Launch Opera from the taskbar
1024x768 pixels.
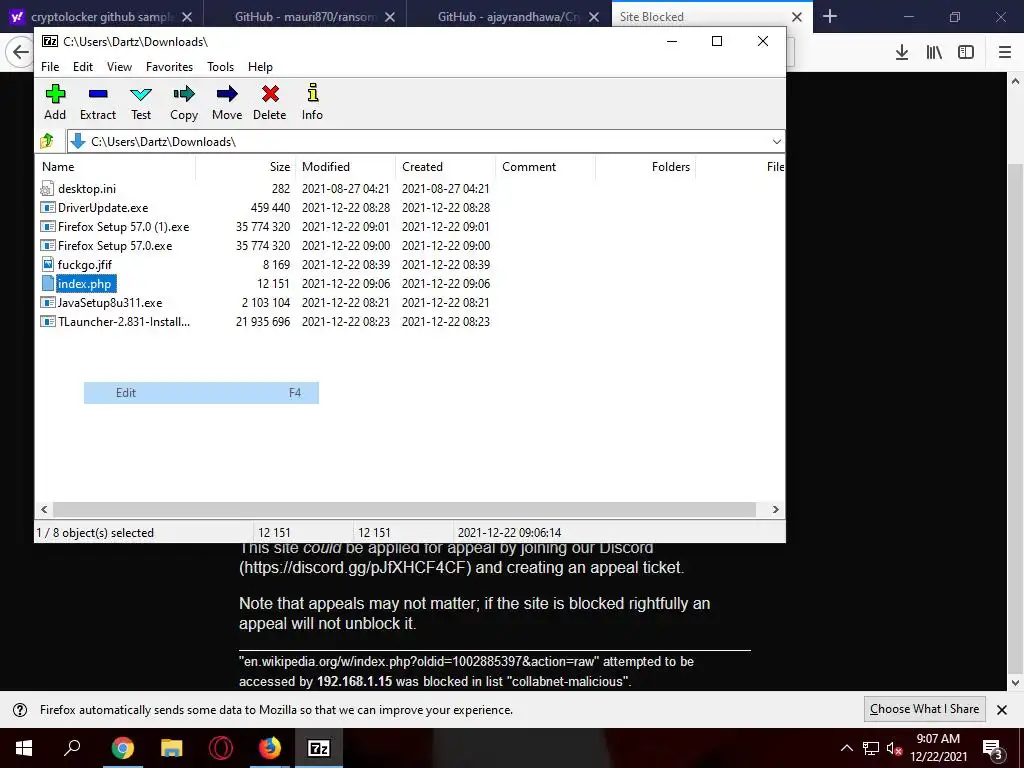coord(221,748)
